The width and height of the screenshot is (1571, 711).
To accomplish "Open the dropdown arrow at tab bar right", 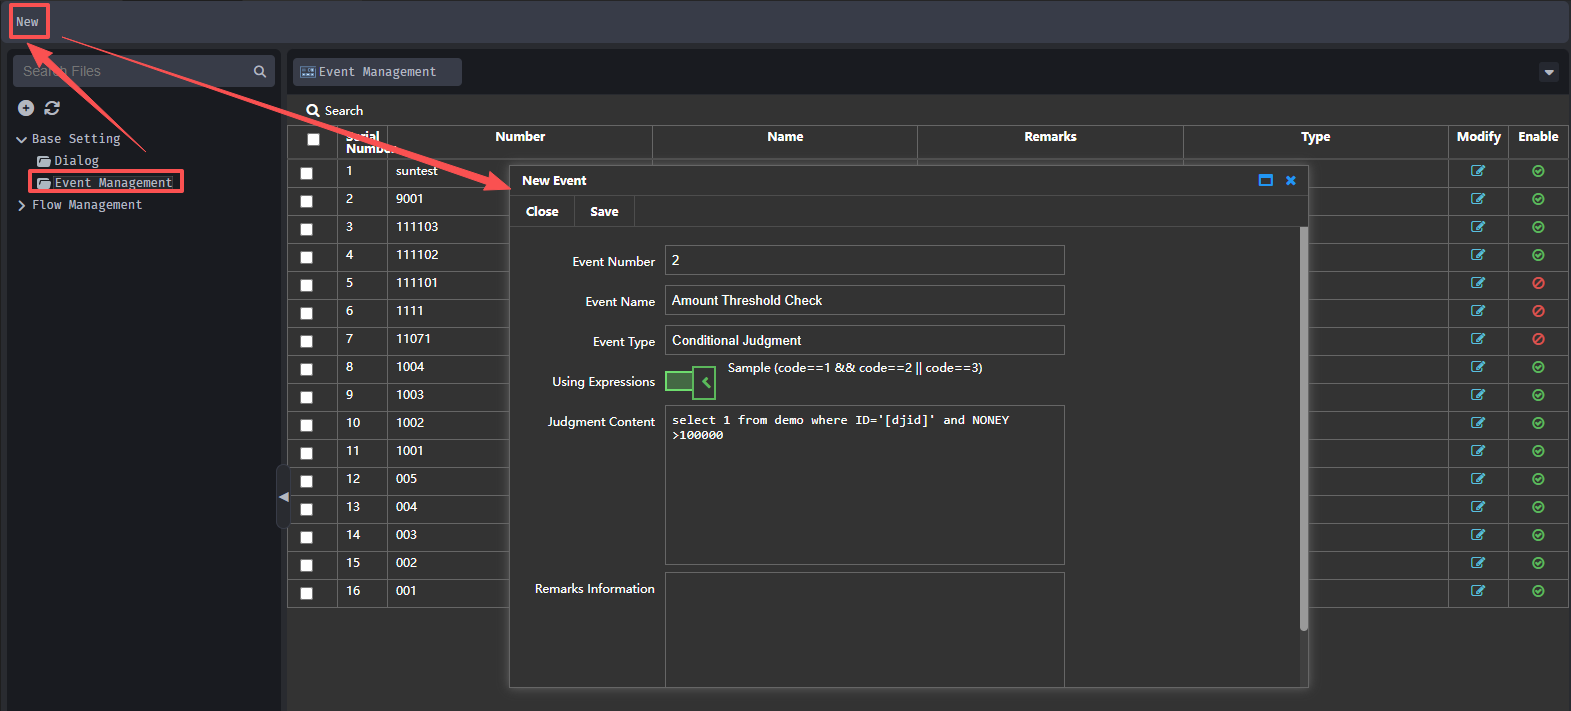I will [x=1548, y=72].
